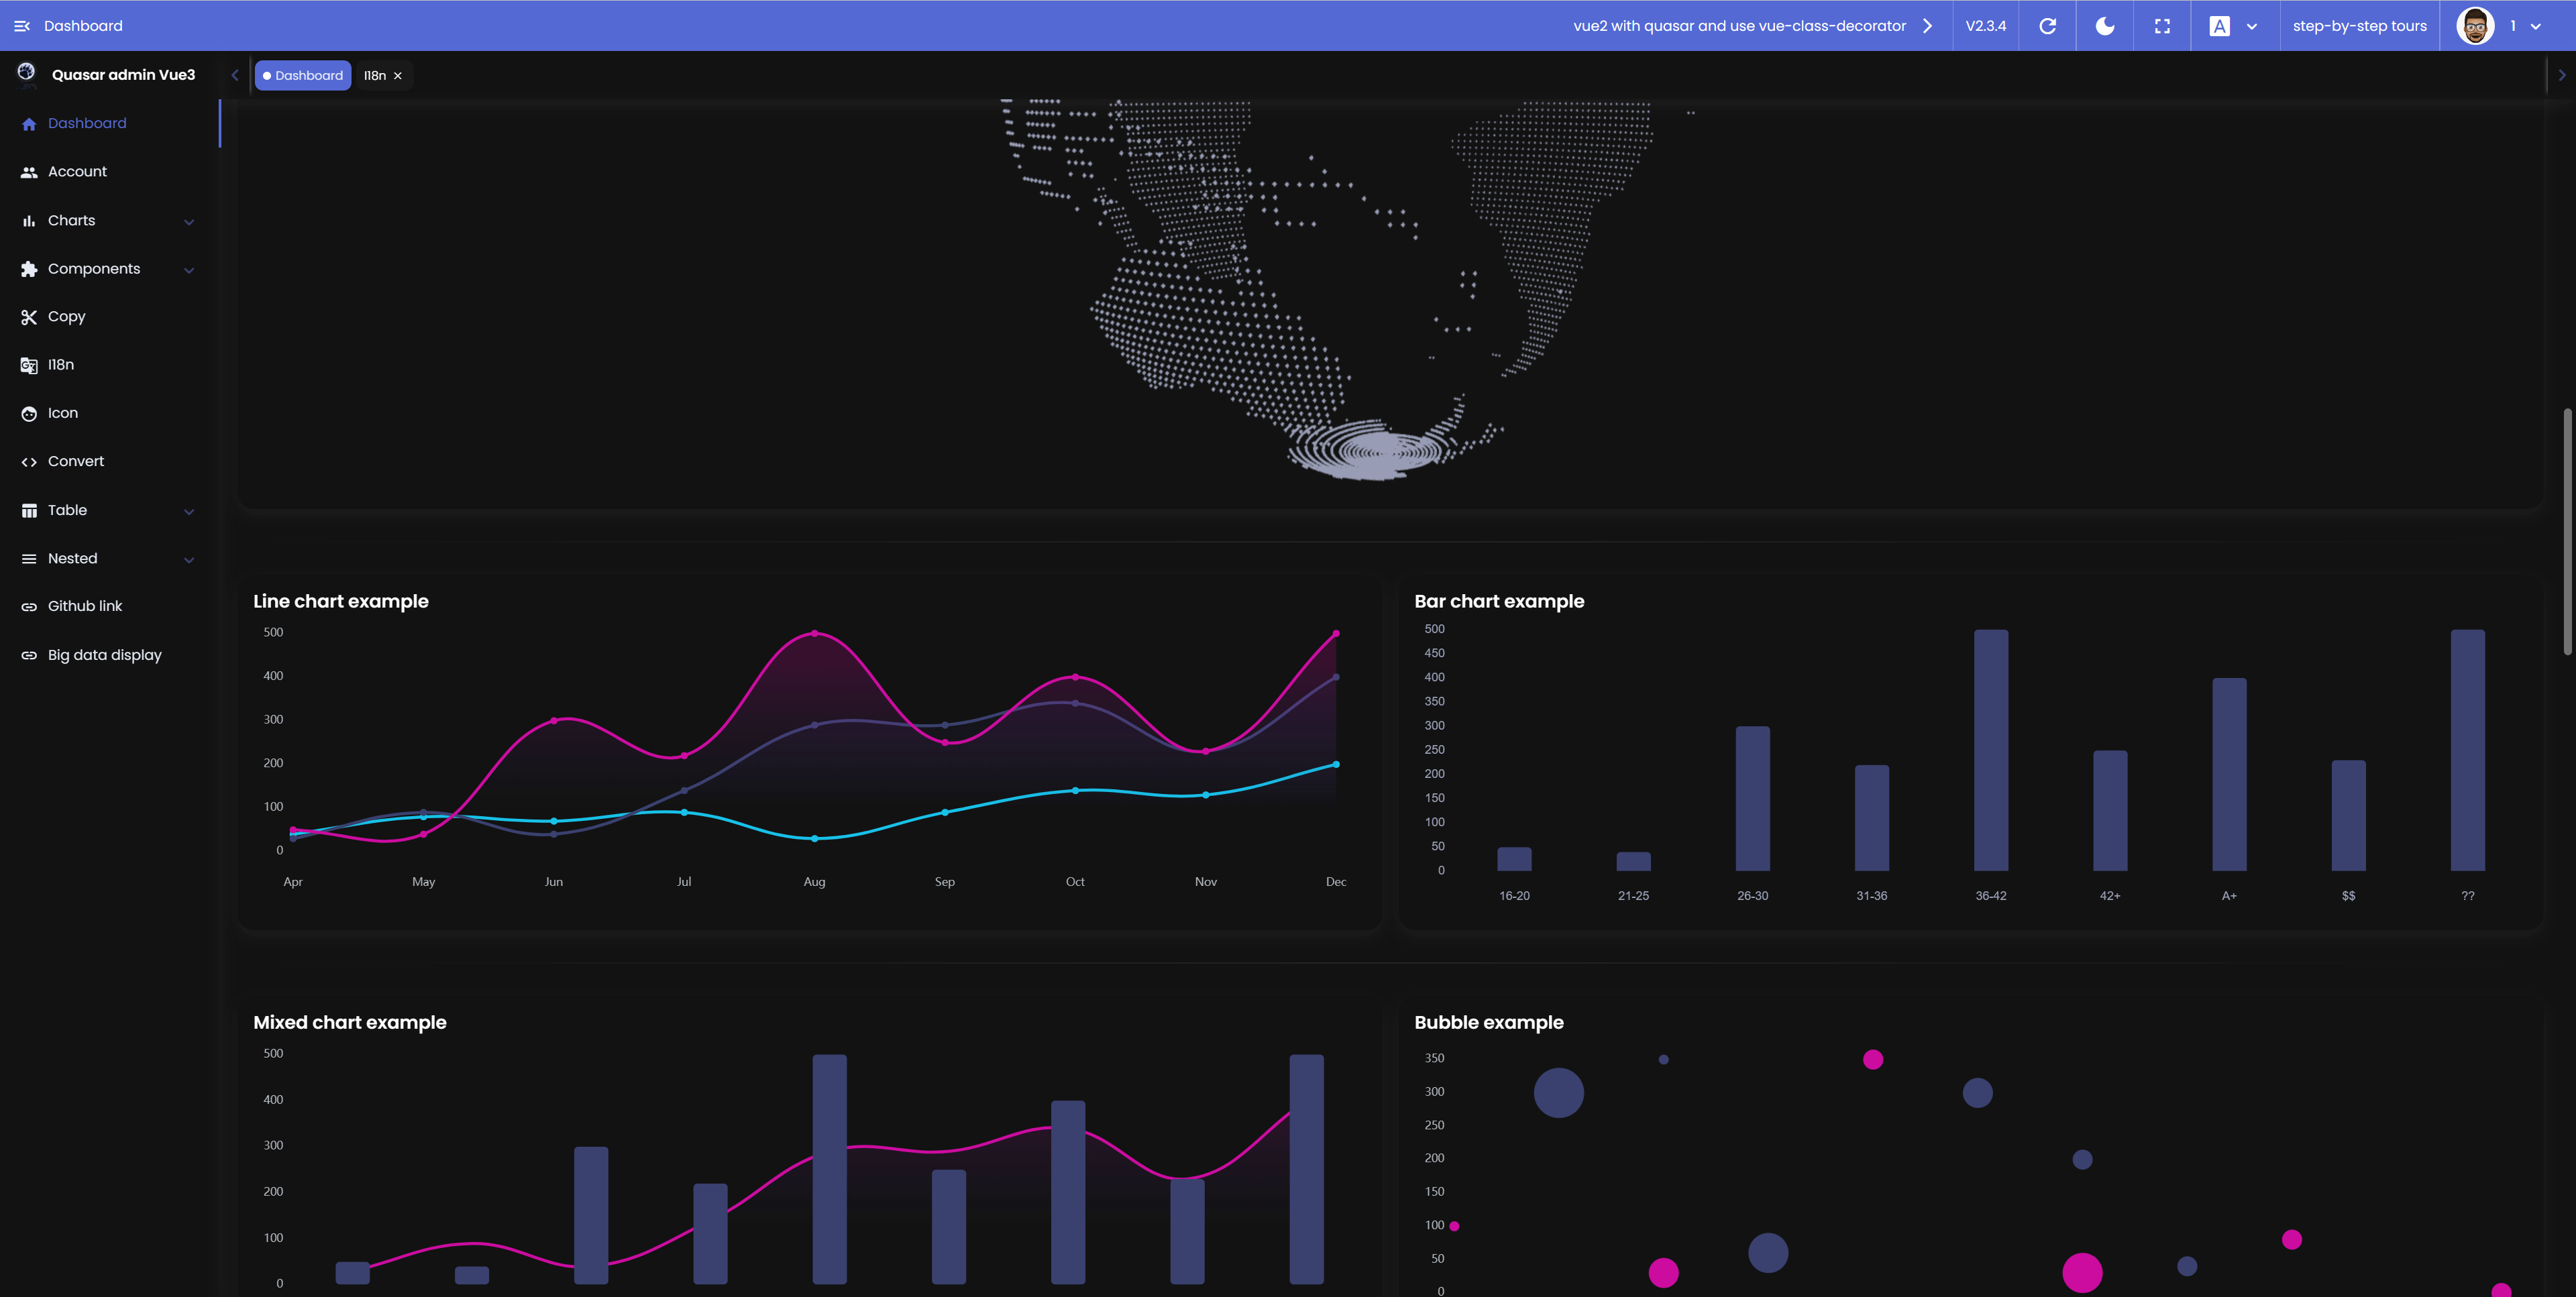
Task: Click the step-by-step tours button
Action: [2359, 26]
